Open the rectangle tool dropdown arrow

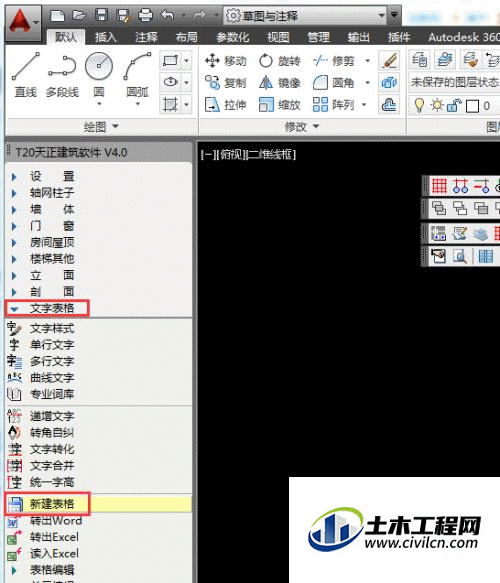[186, 60]
